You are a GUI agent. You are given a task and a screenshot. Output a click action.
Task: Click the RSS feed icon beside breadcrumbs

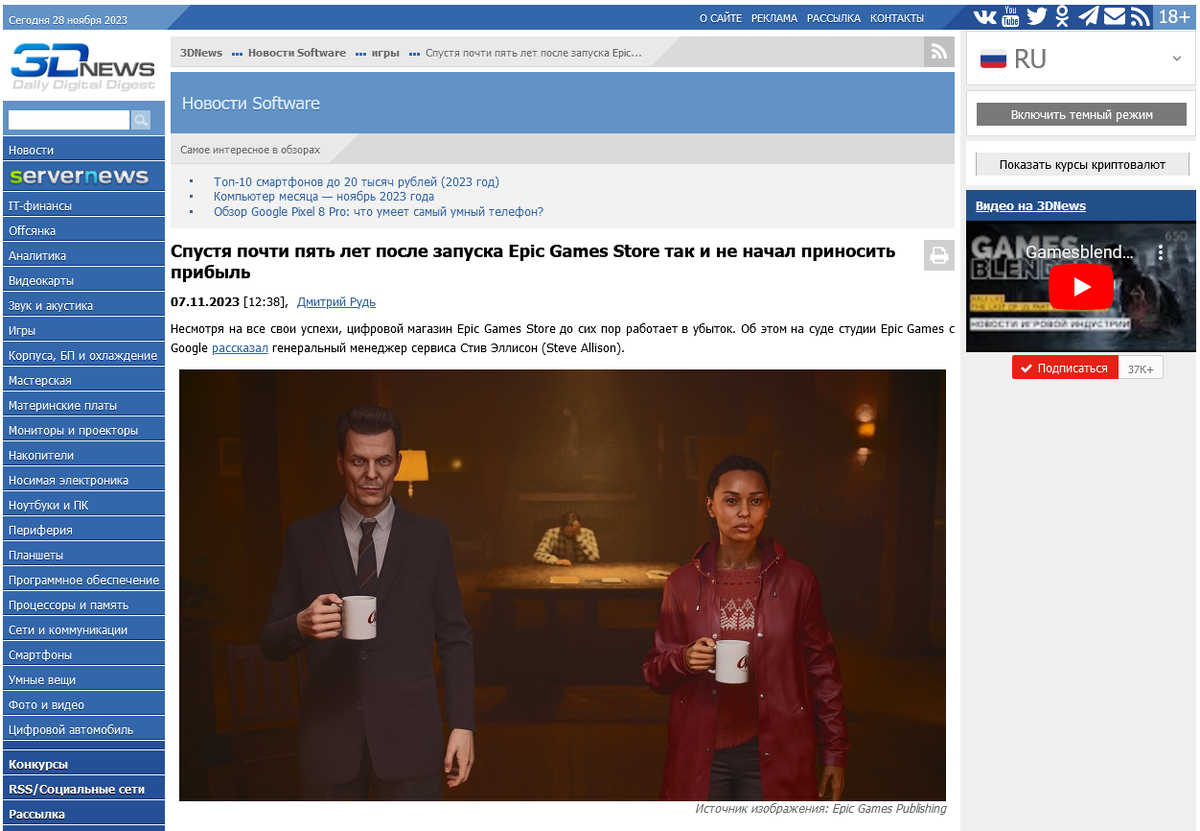coord(939,53)
